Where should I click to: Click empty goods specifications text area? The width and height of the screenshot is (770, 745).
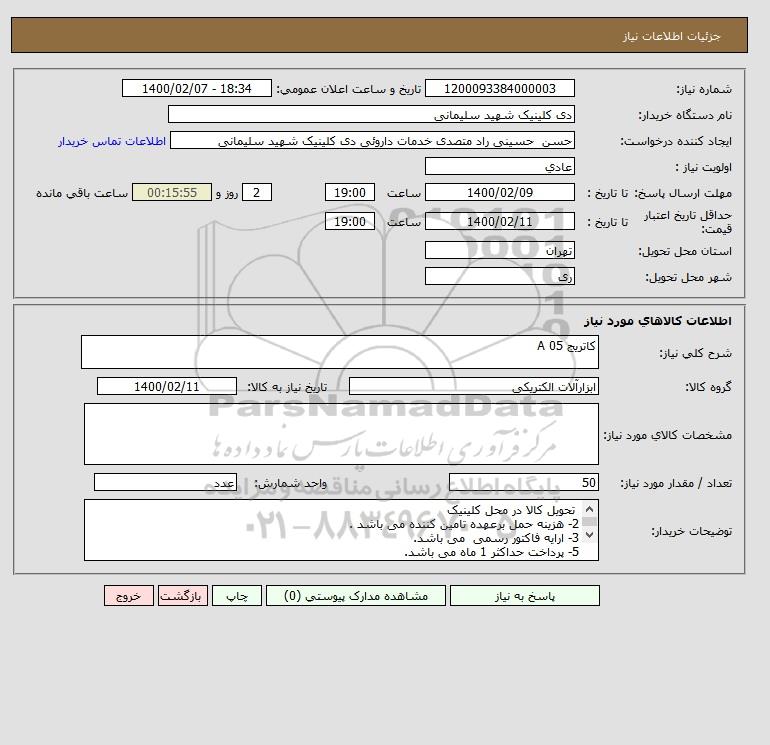pyautogui.click(x=341, y=434)
